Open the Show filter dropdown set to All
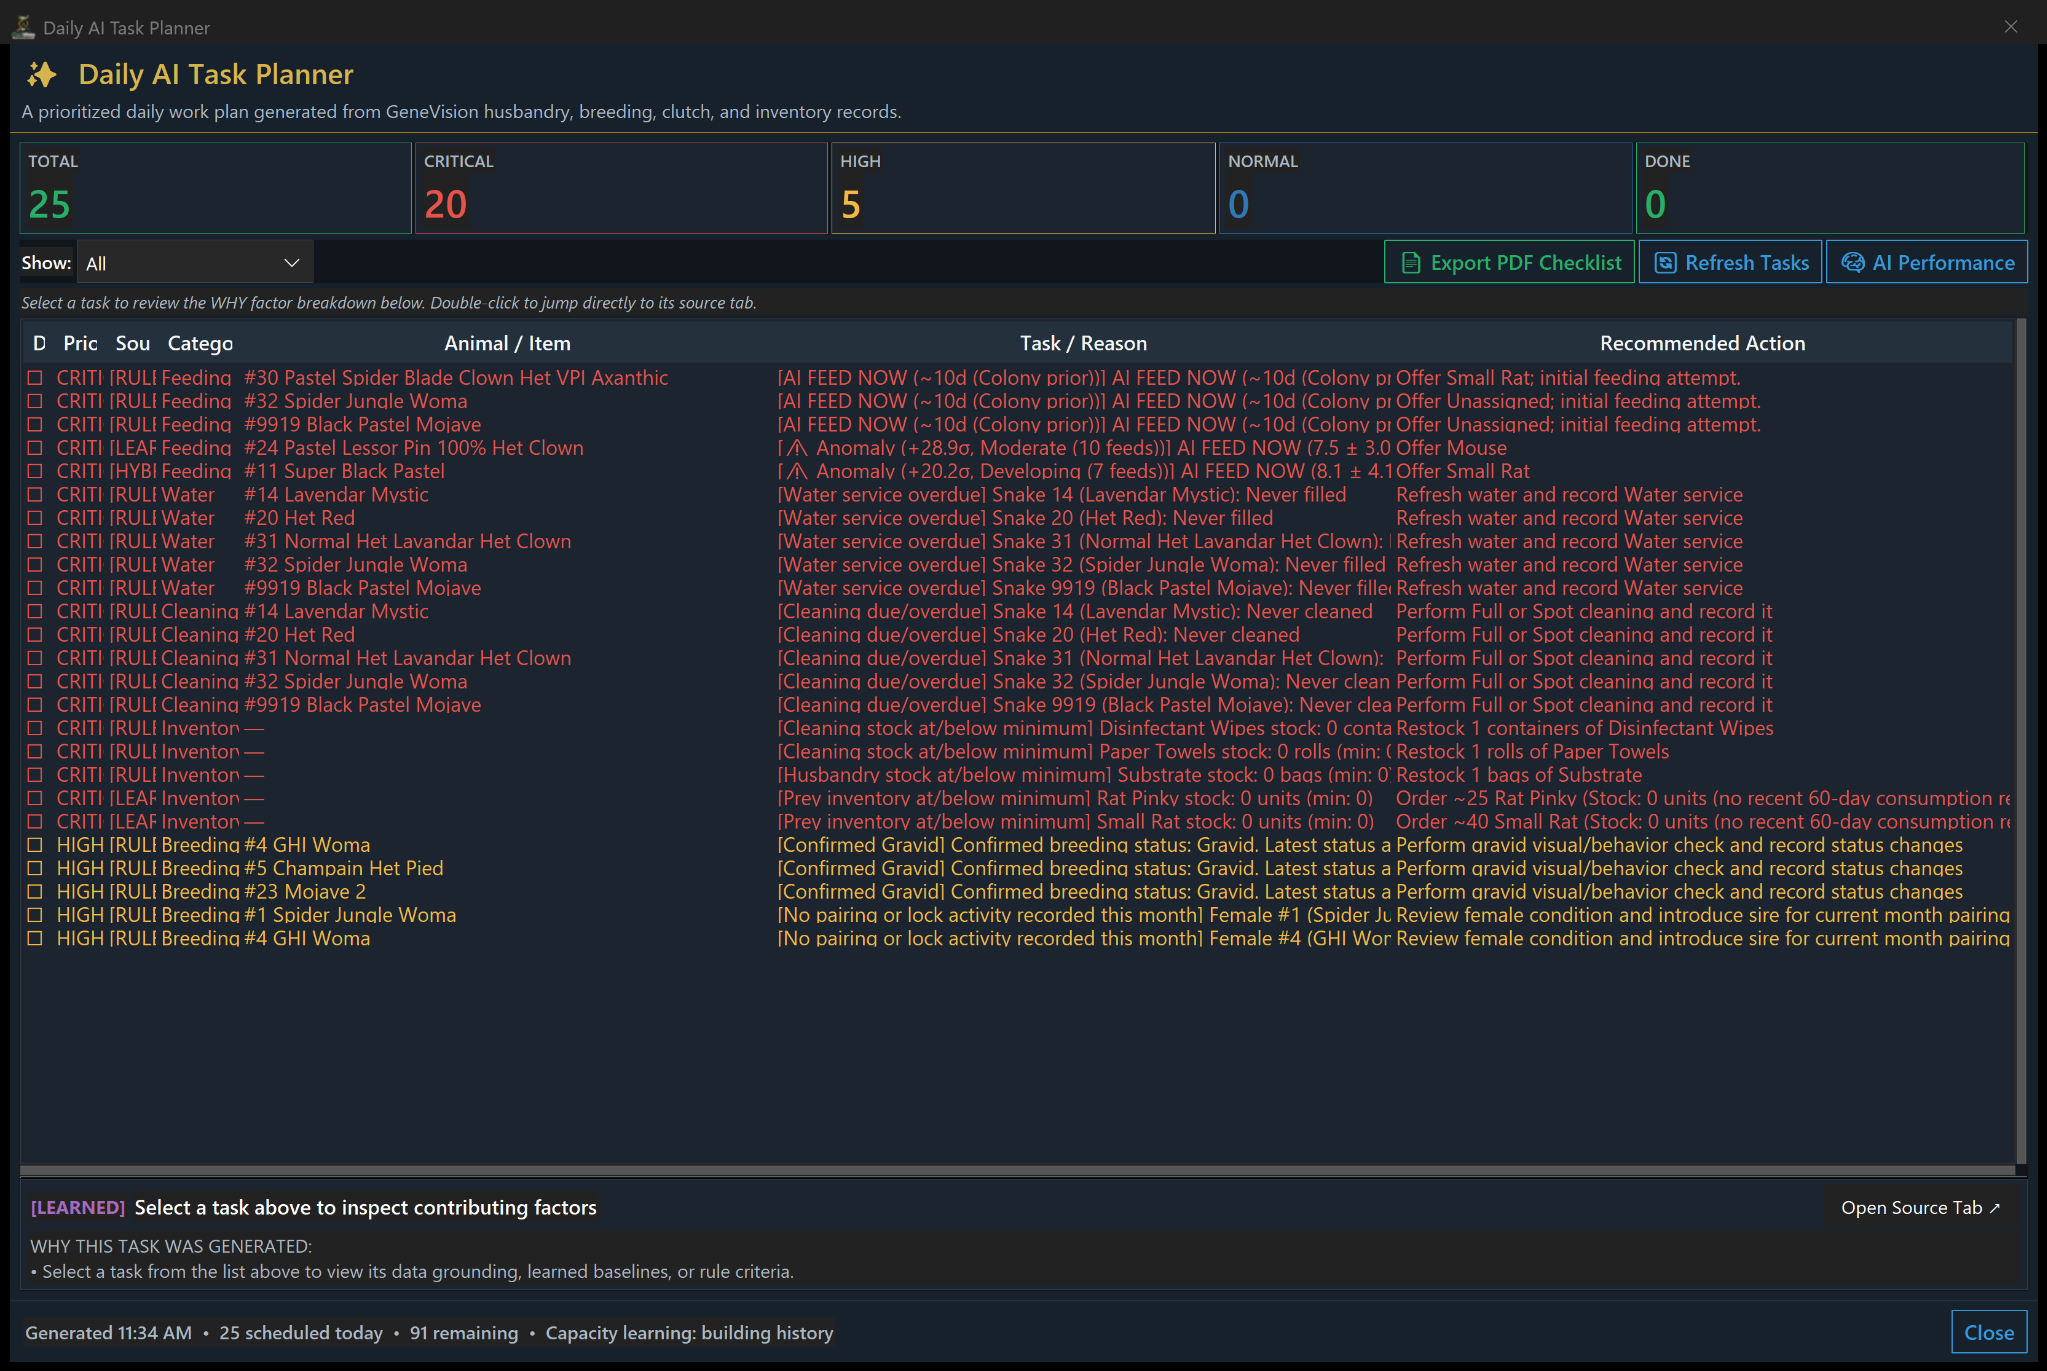 tap(195, 263)
